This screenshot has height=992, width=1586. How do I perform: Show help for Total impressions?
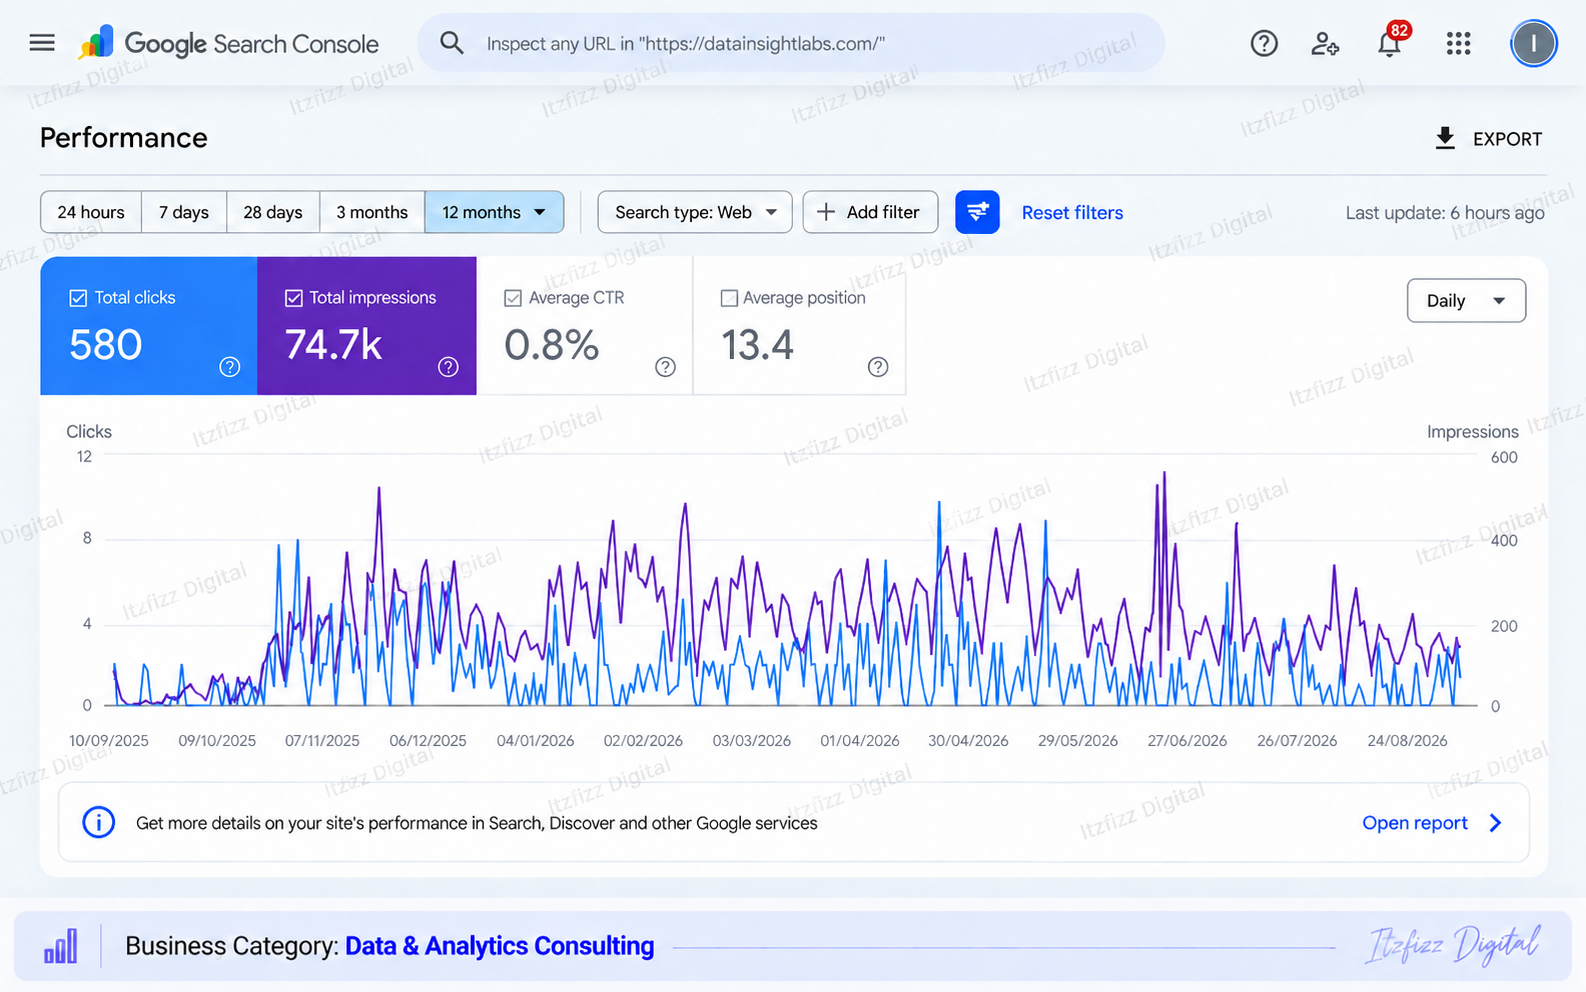(448, 367)
